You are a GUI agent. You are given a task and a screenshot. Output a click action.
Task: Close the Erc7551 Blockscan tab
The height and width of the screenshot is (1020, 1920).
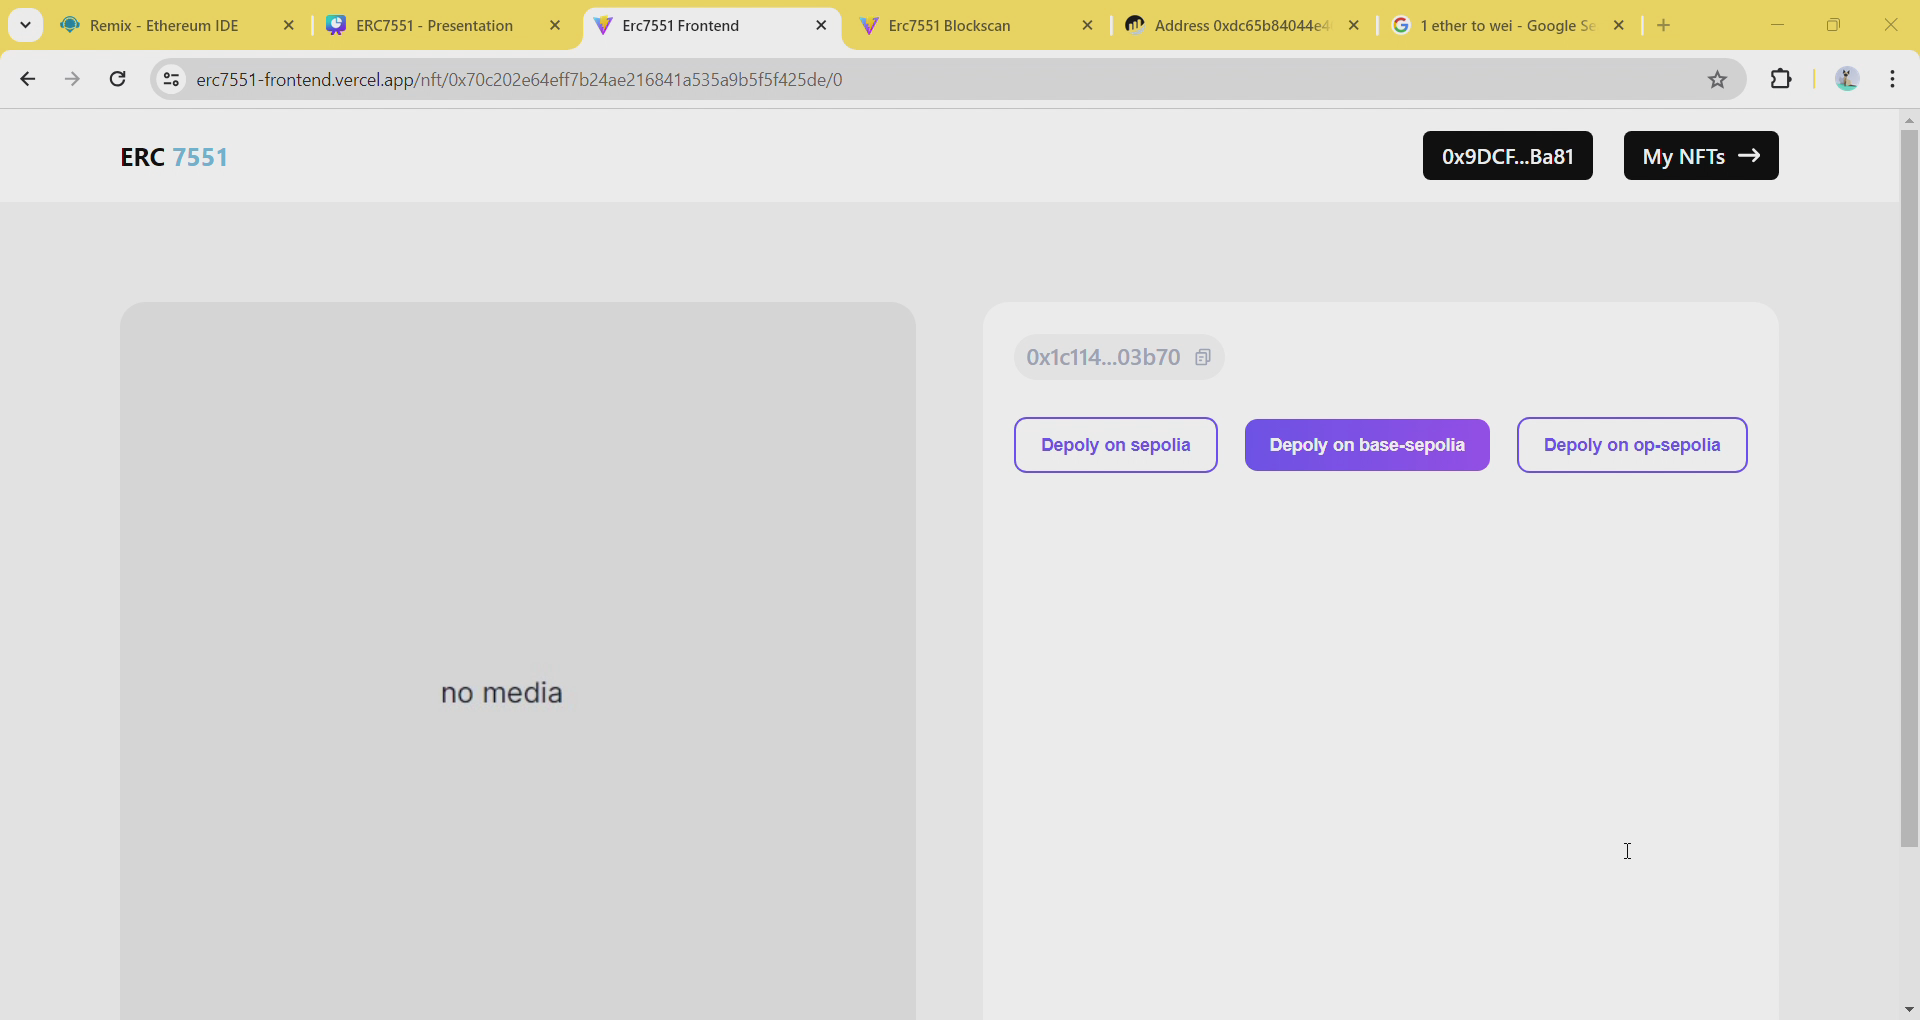point(1088,25)
